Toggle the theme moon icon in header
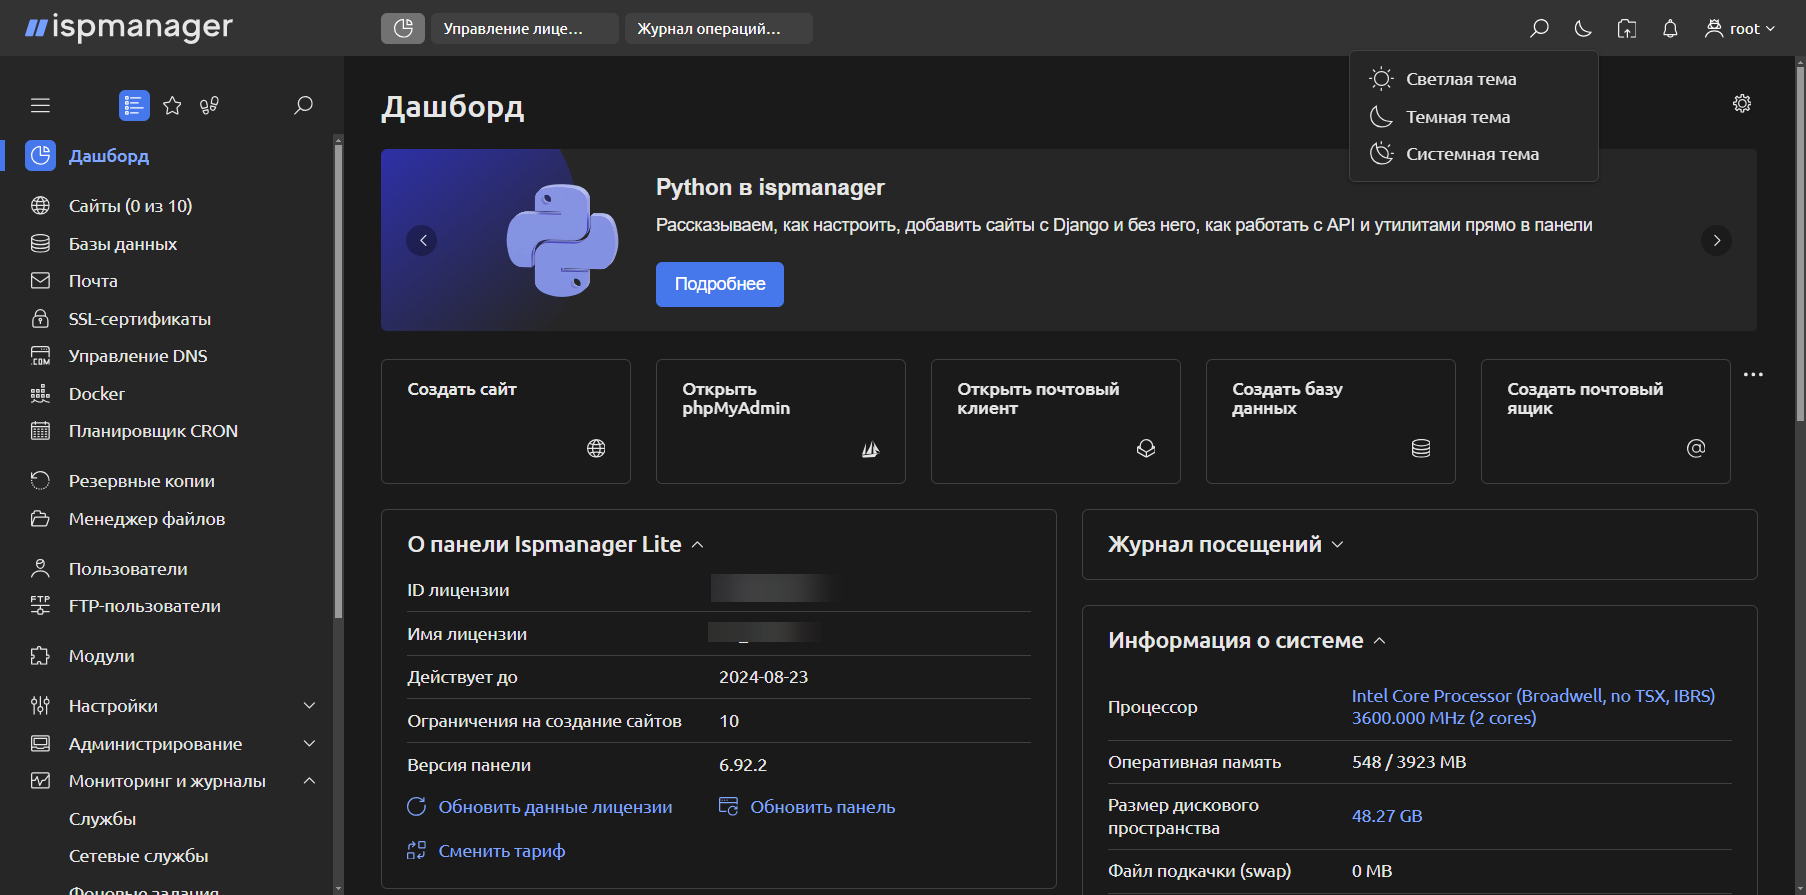The width and height of the screenshot is (1806, 895). pos(1583,28)
